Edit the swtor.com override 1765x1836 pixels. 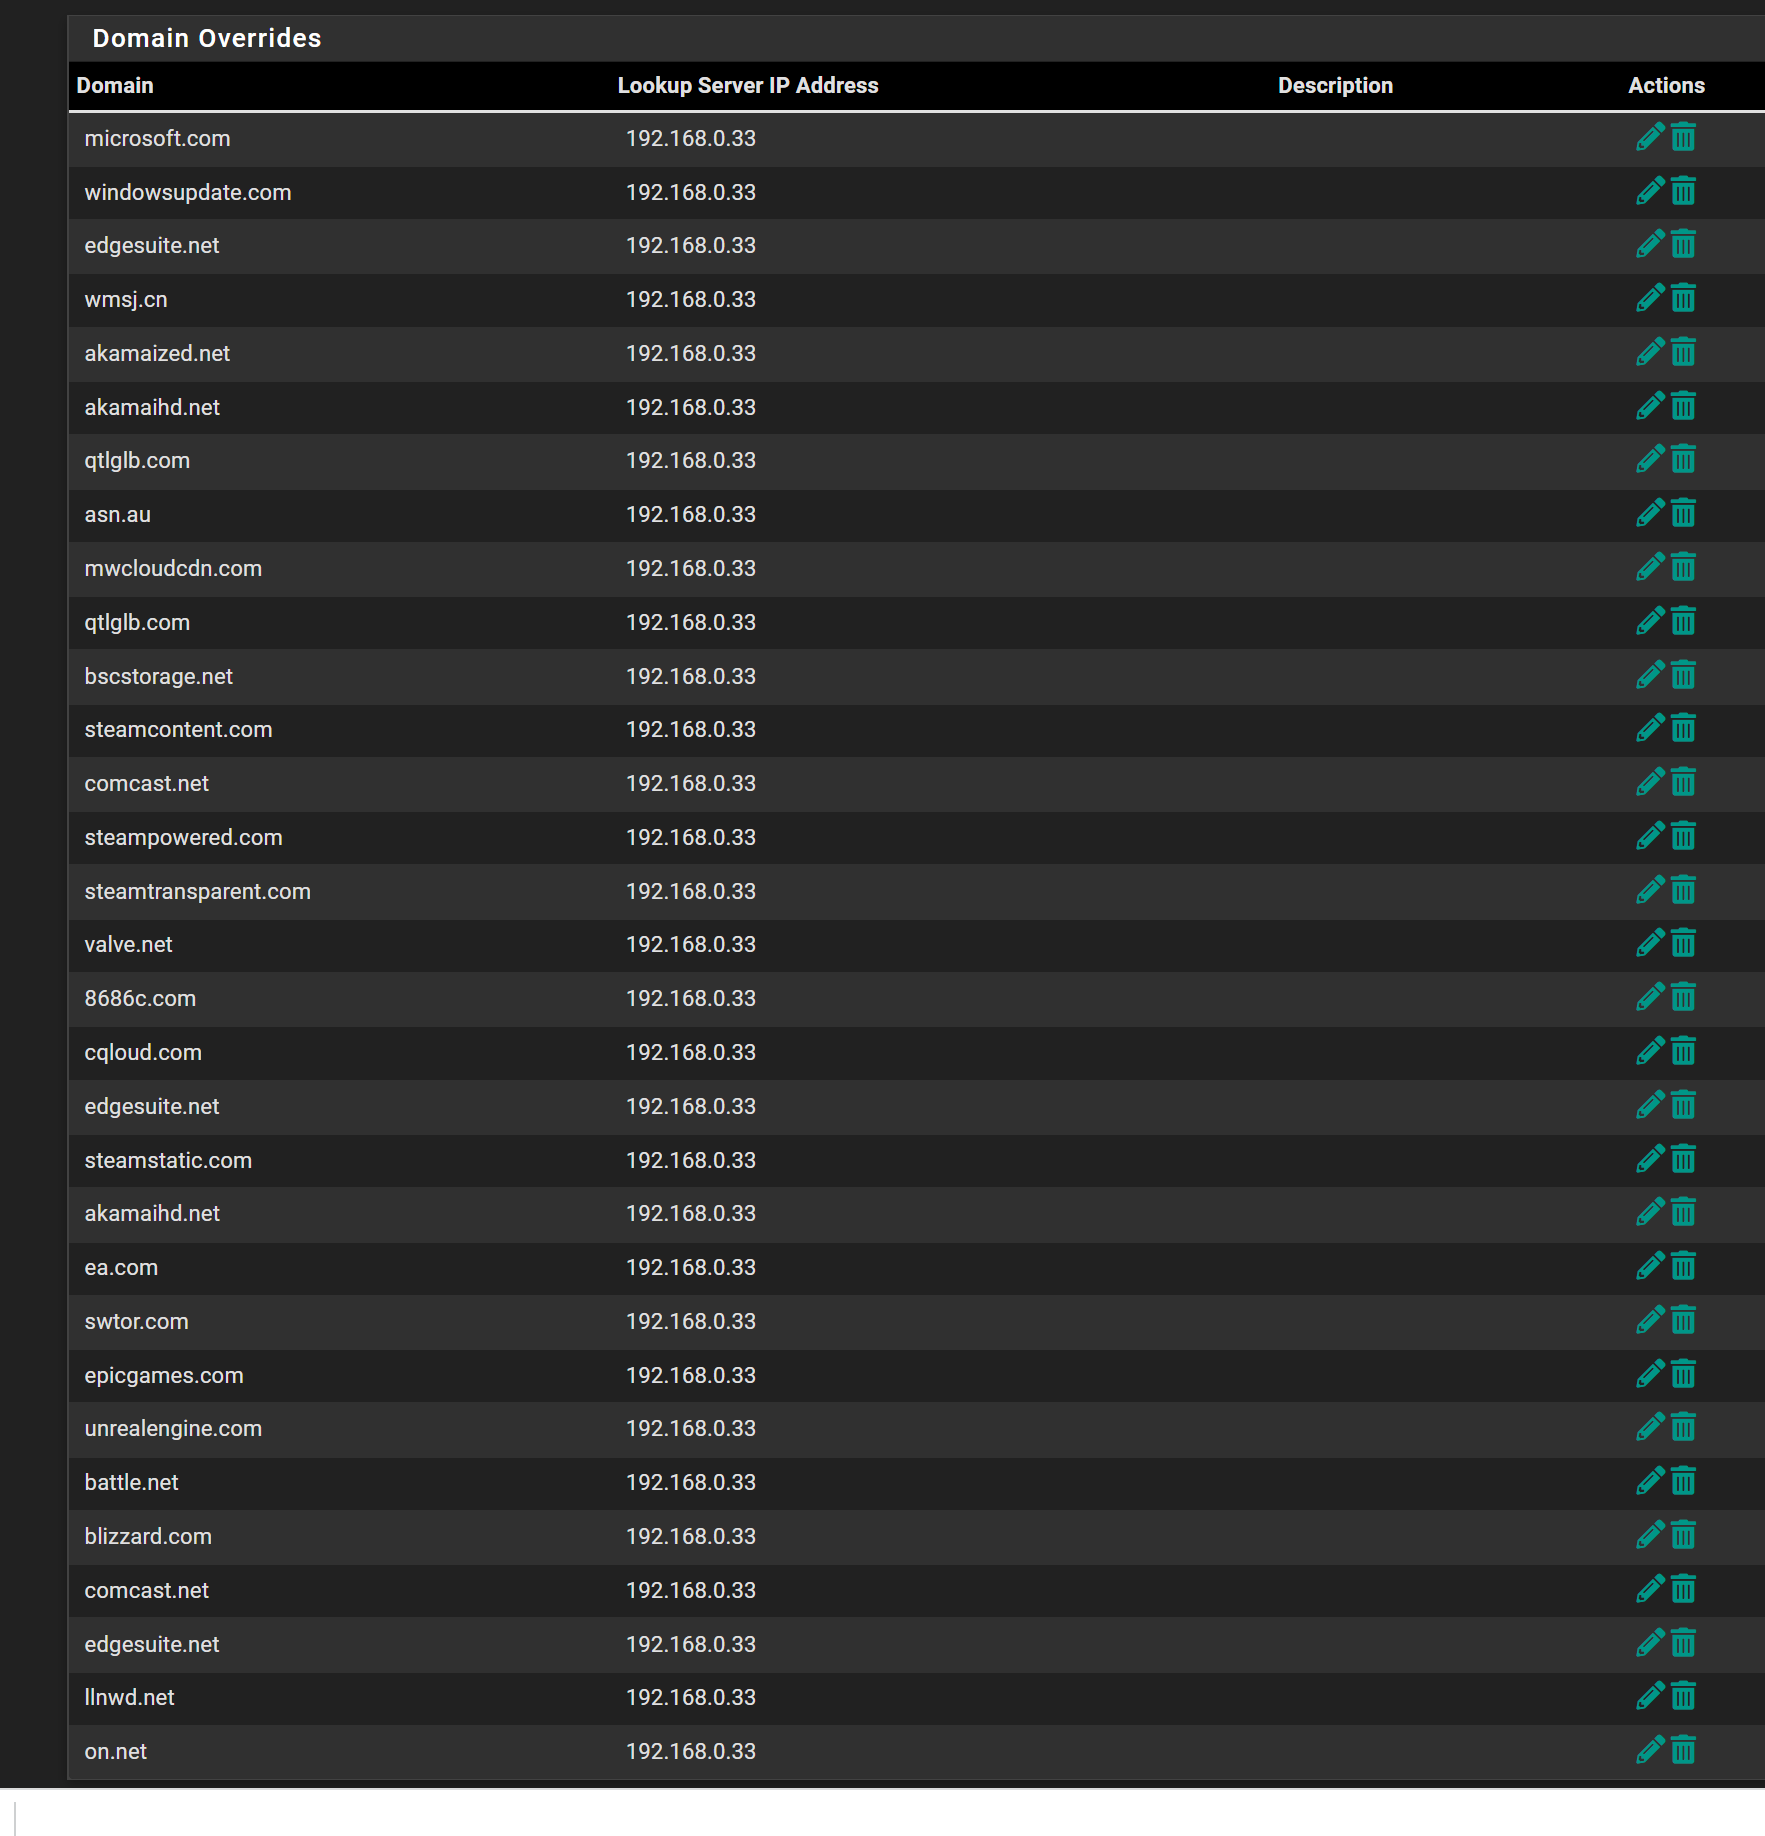[x=1650, y=1320]
